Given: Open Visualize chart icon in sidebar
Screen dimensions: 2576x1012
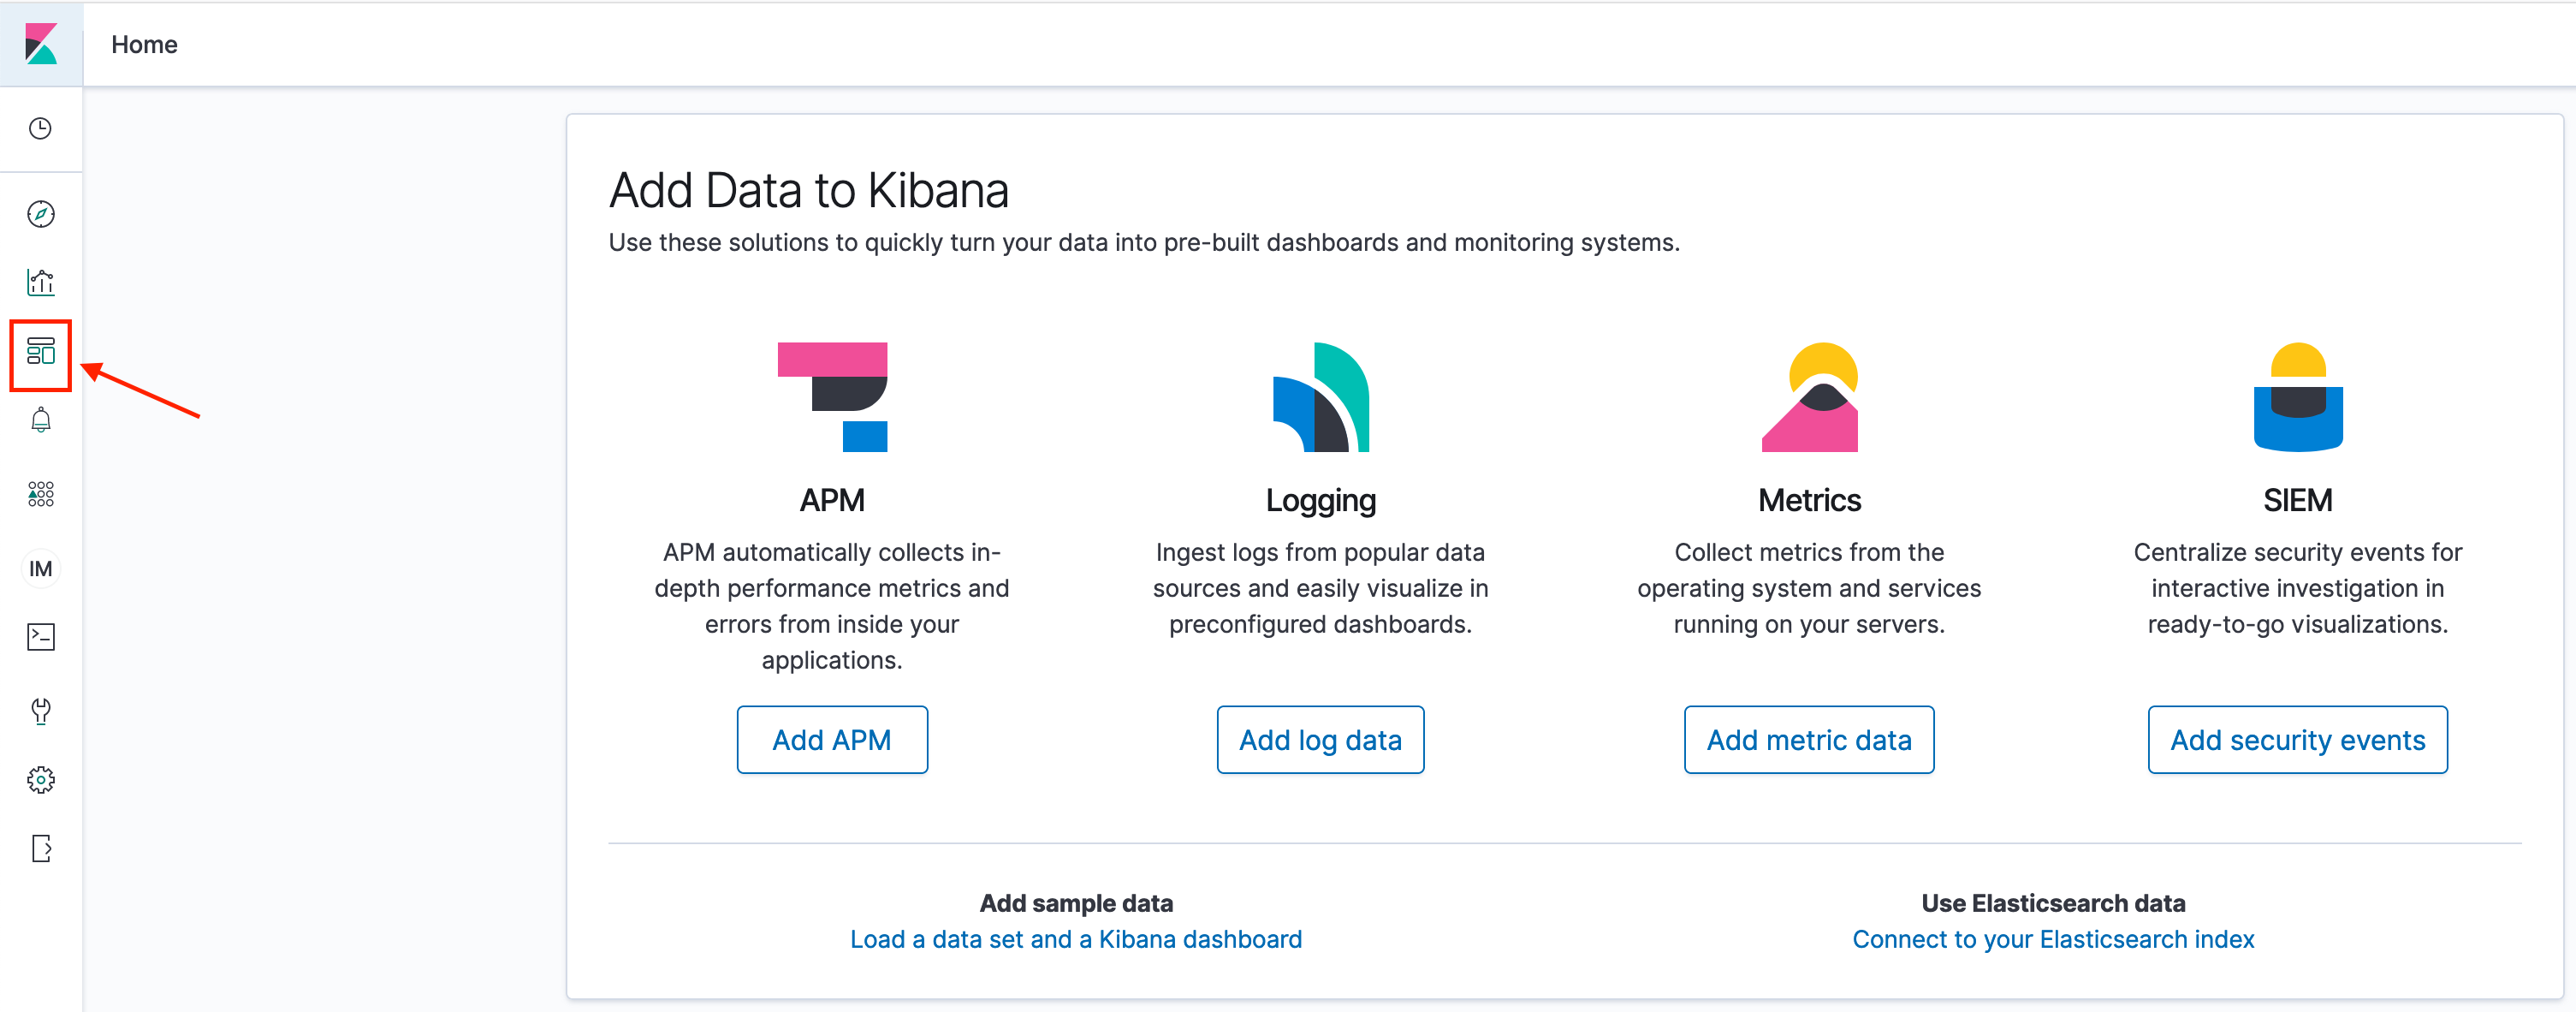Looking at the screenshot, I should point(41,282).
